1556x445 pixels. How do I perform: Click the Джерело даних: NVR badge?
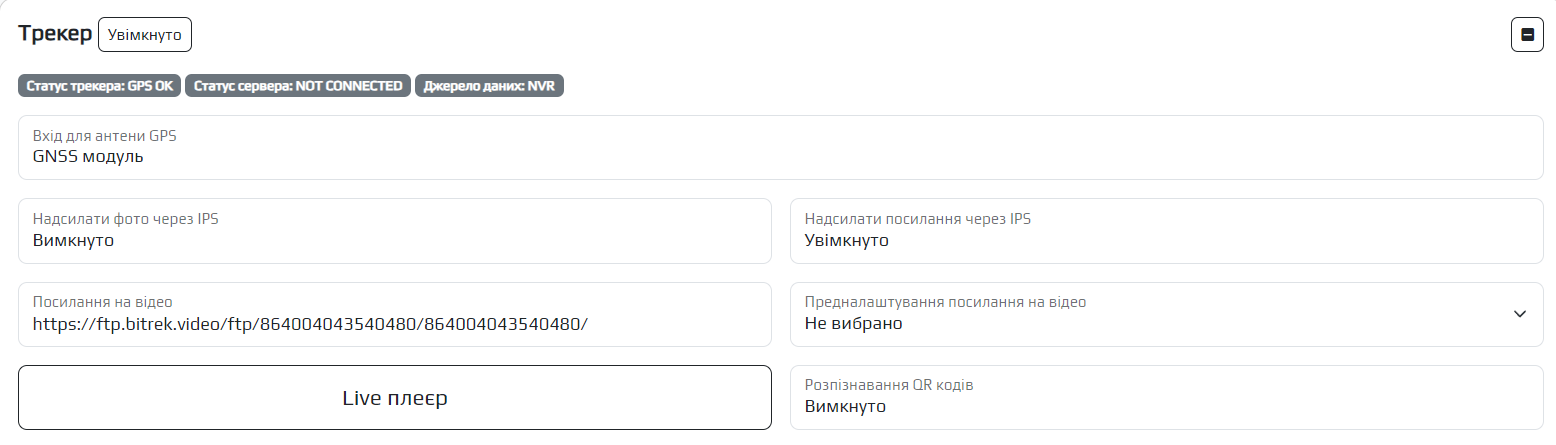pyautogui.click(x=489, y=86)
